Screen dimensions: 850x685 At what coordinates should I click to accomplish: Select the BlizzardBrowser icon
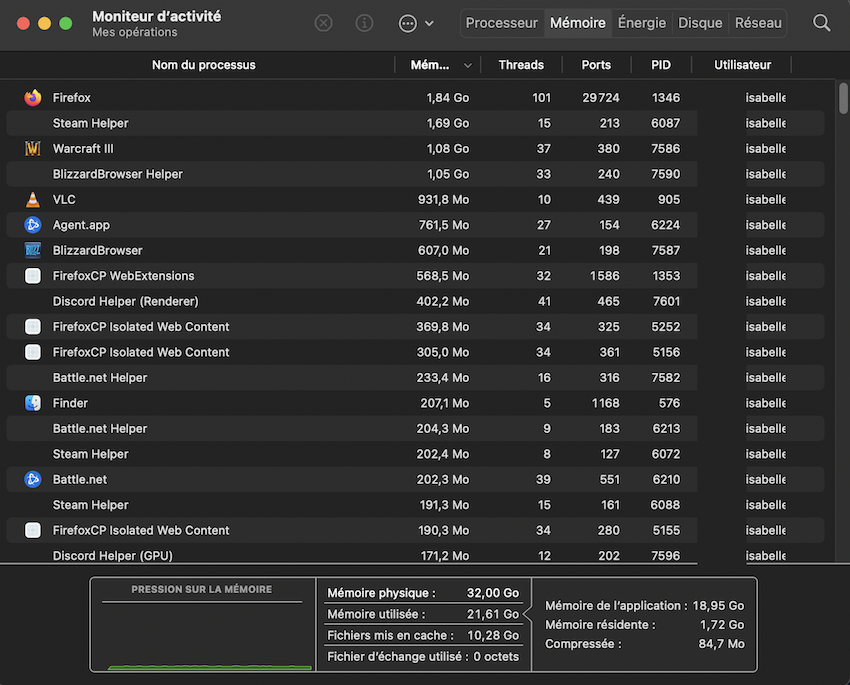coord(33,251)
